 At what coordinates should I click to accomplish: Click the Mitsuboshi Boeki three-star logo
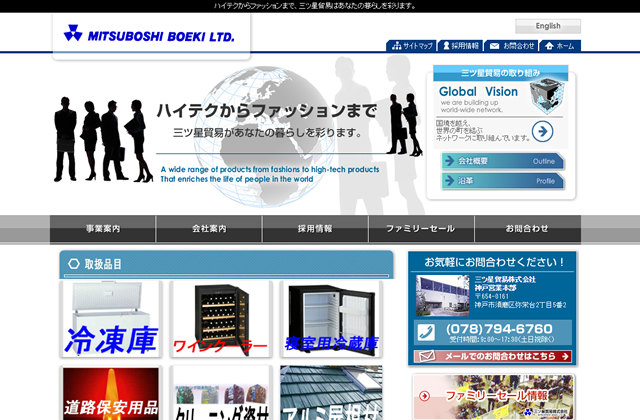pos(73,33)
